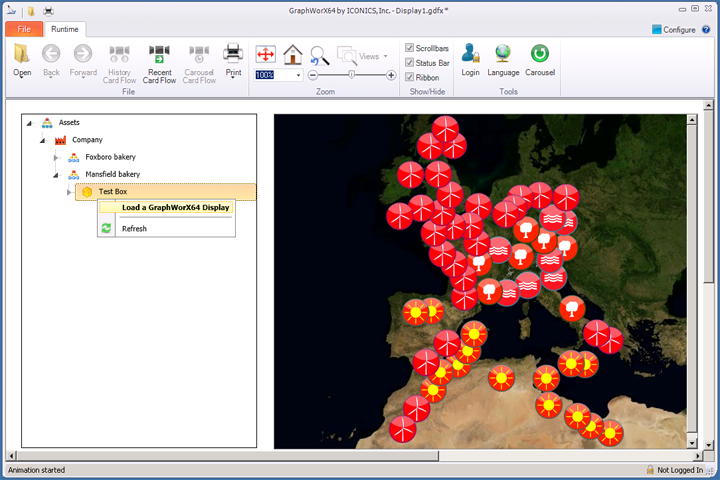Viewport: 720px width, 480px height.
Task: Start the Carousel tool
Action: [x=540, y=53]
